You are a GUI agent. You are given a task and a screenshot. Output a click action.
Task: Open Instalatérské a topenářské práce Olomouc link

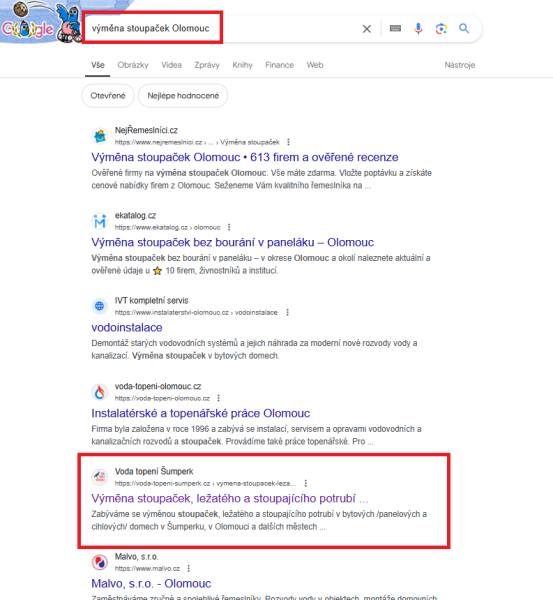pos(201,413)
